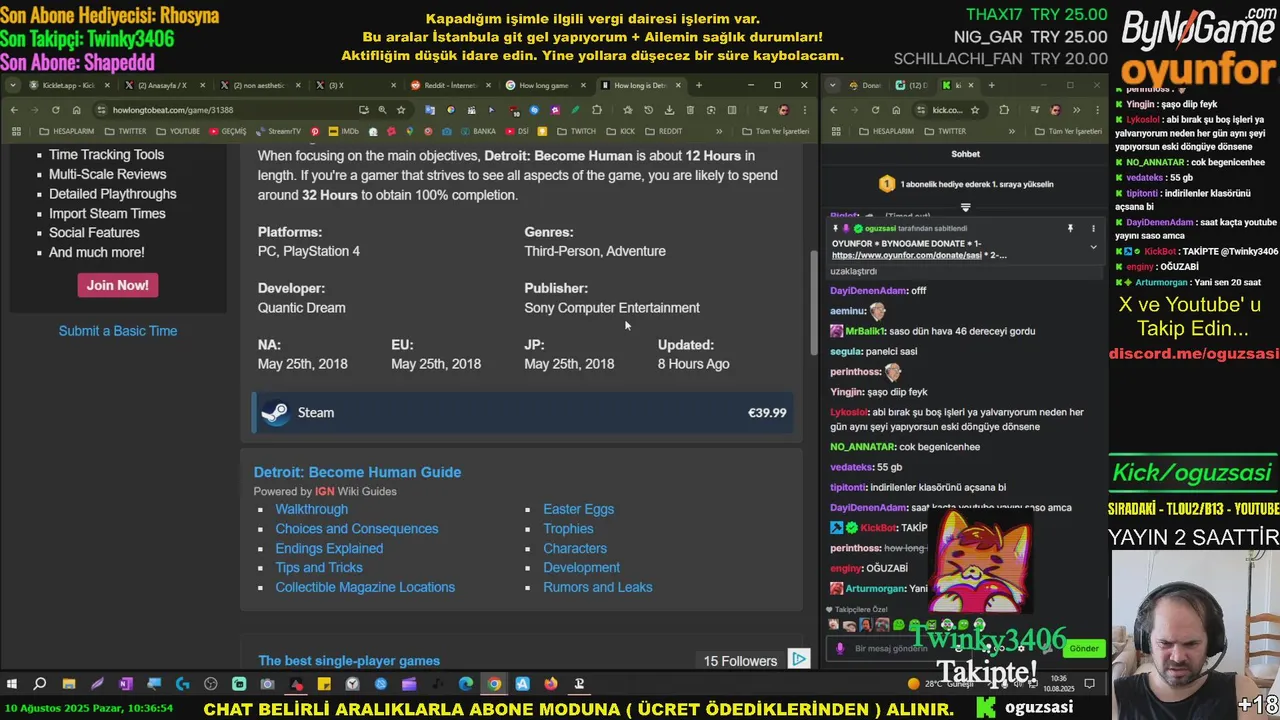The image size is (1280, 720).
Task: Open extensions puzzle icon in kick window
Action: (1004, 110)
